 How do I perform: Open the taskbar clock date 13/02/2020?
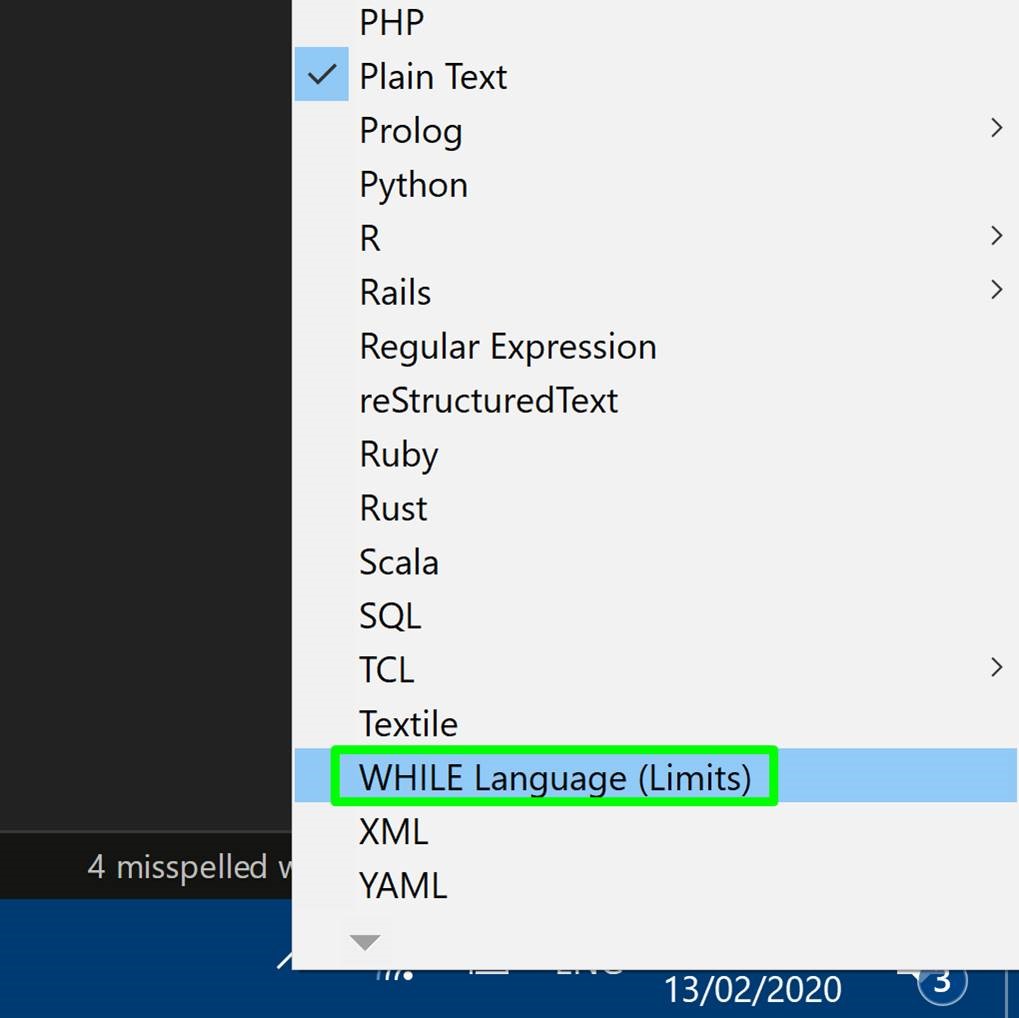pyautogui.click(x=753, y=991)
